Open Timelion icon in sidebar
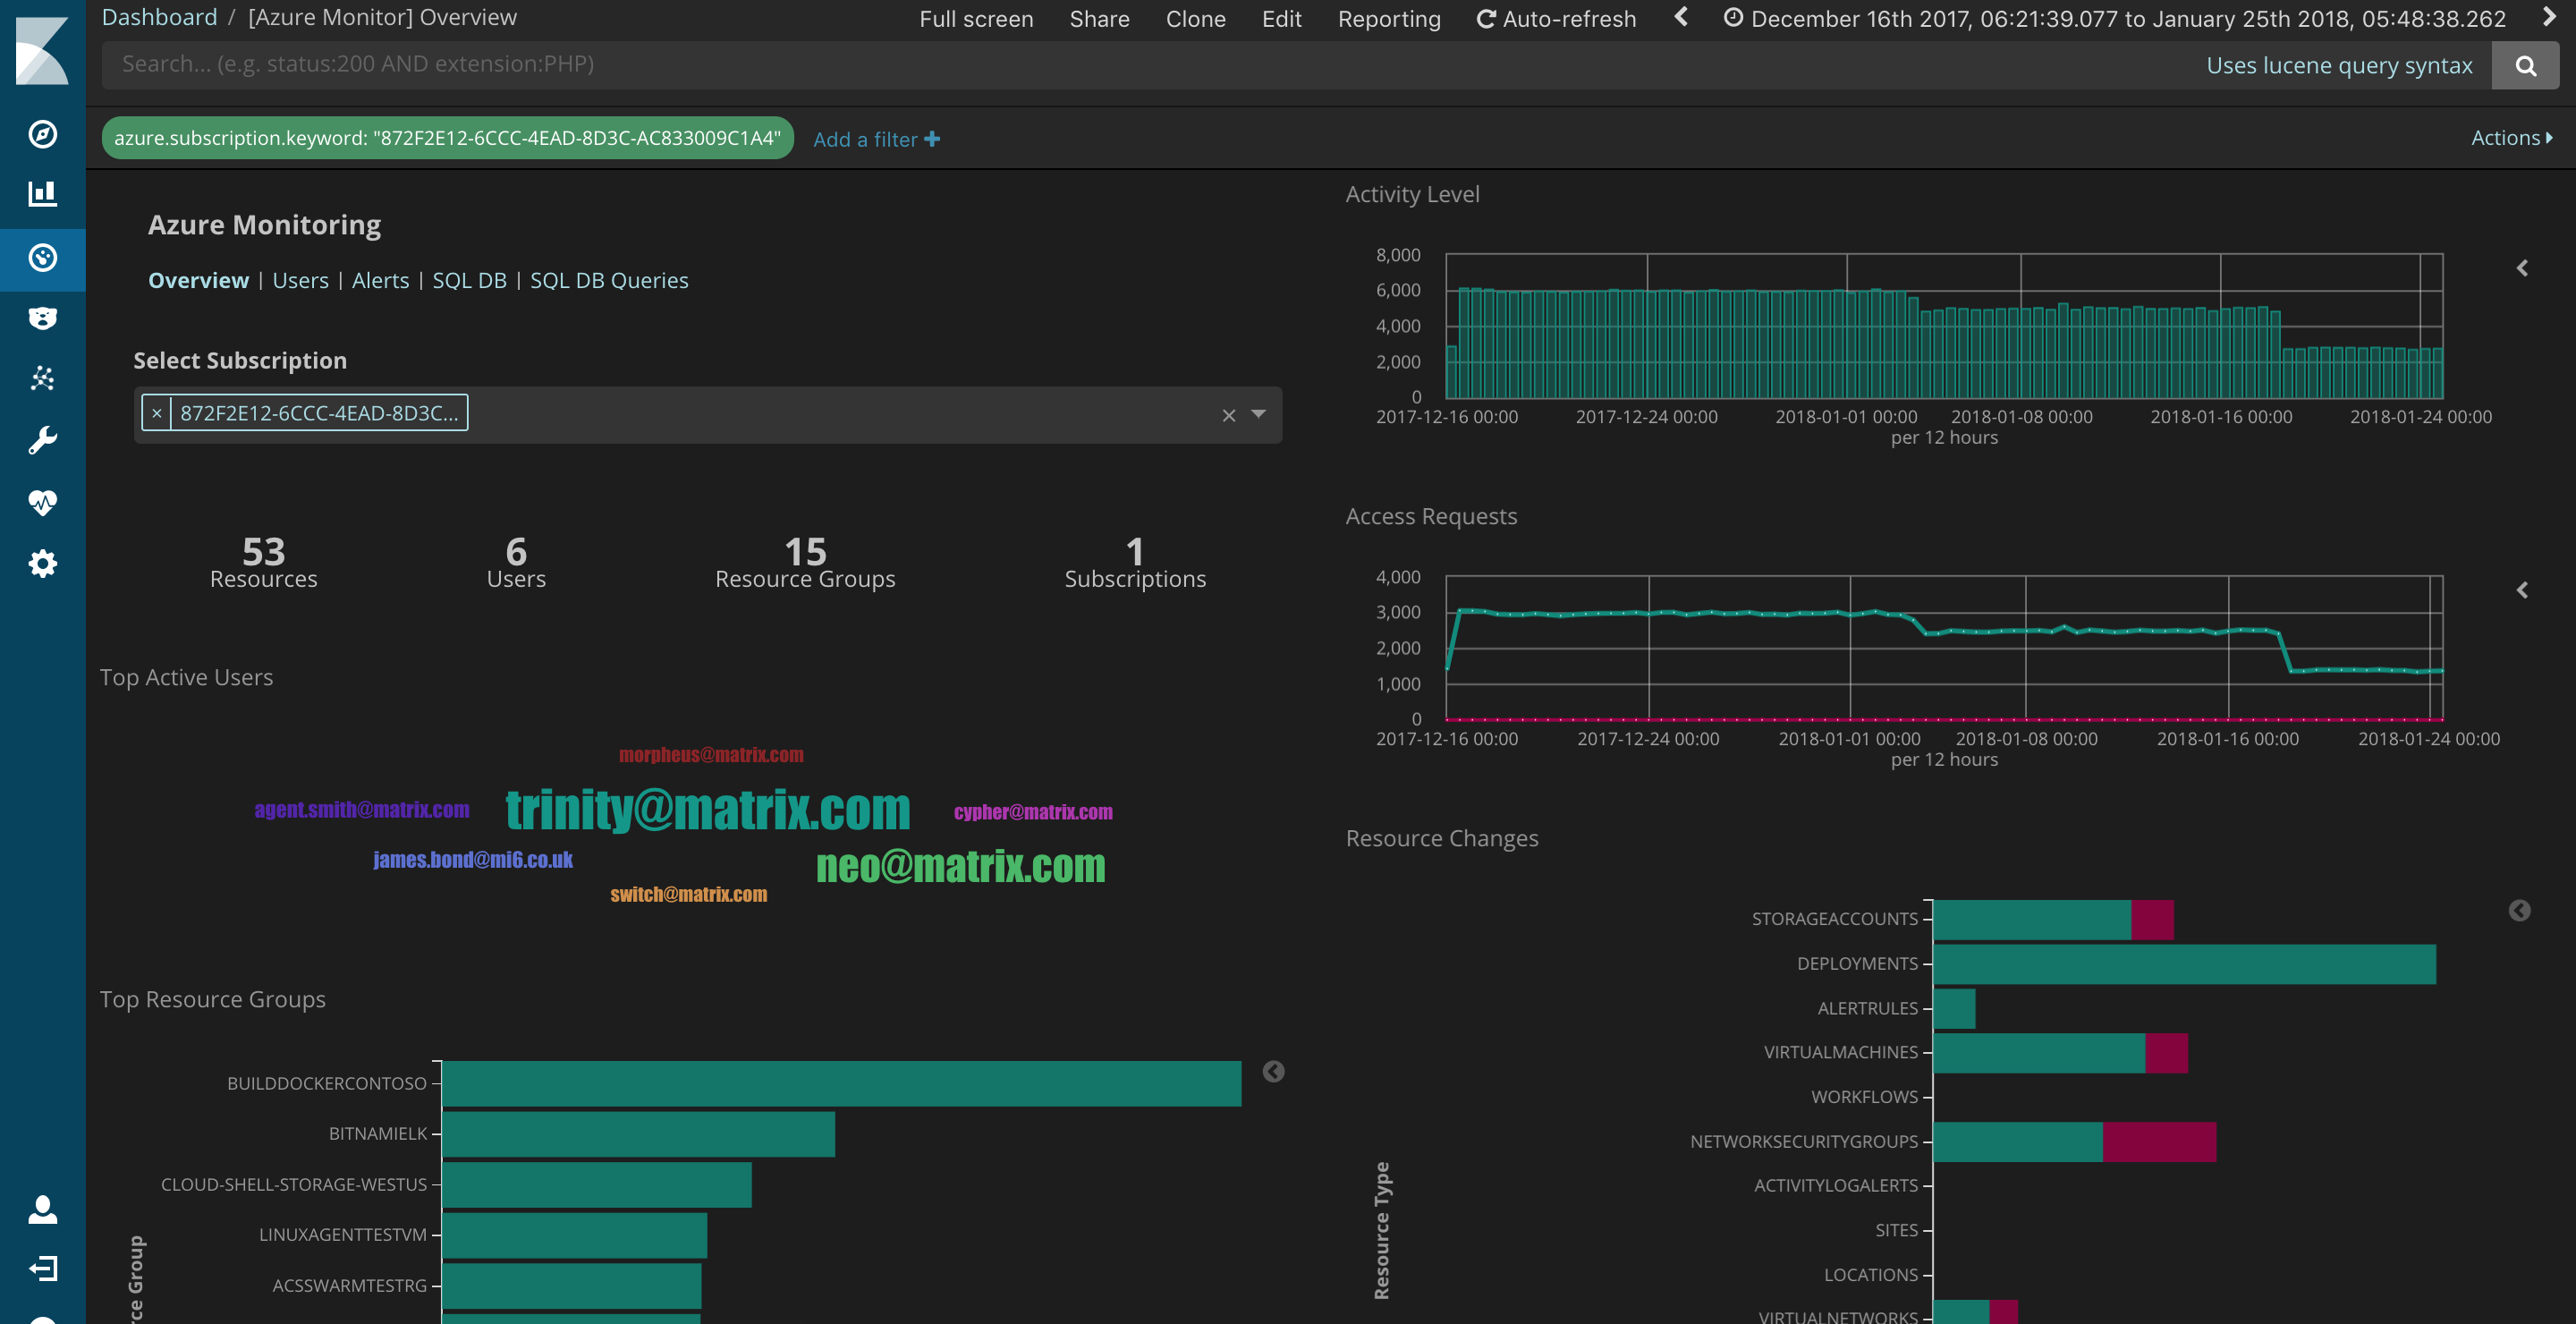 [42, 318]
